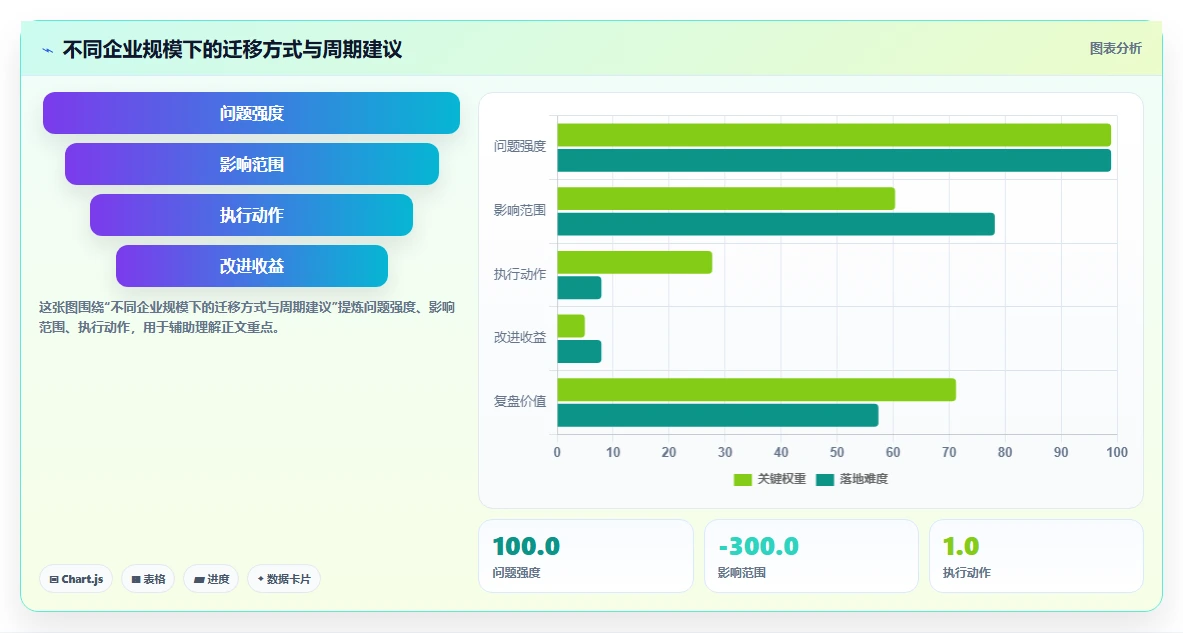Open the 100.0 问题强度 data card

pos(585,556)
